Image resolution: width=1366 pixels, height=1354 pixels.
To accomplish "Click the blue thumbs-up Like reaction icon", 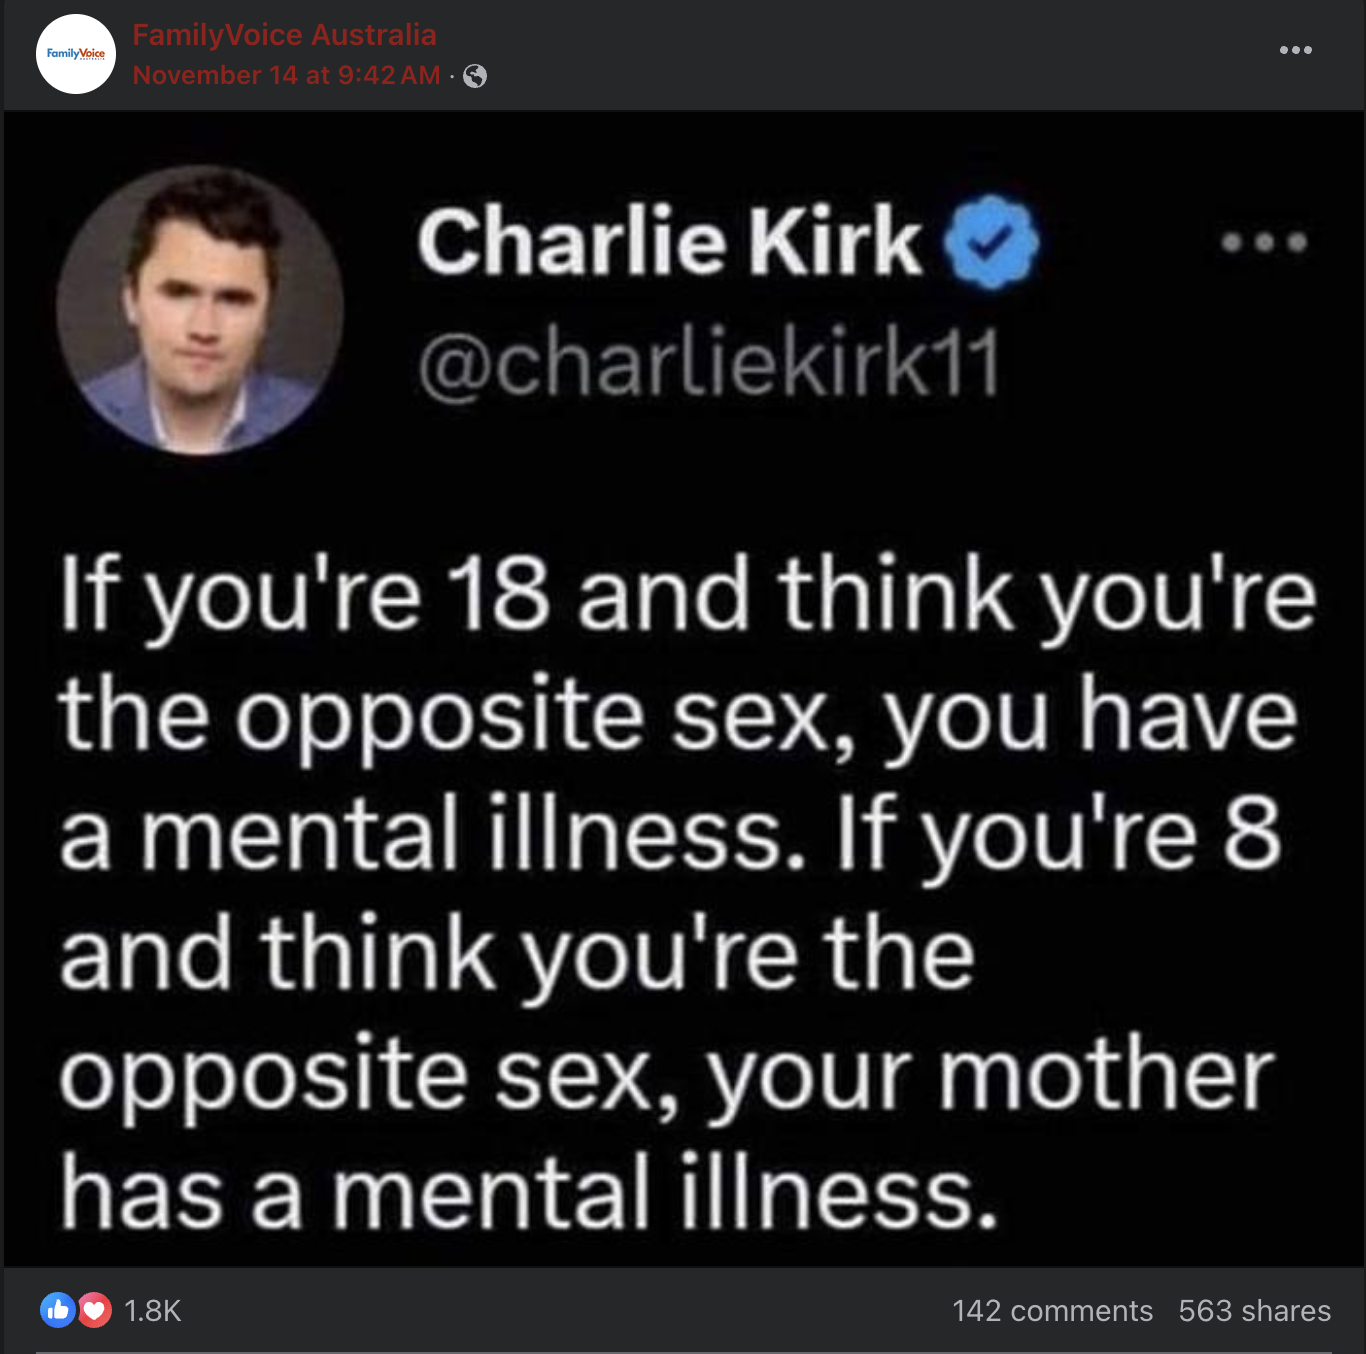I will pyautogui.click(x=58, y=1310).
